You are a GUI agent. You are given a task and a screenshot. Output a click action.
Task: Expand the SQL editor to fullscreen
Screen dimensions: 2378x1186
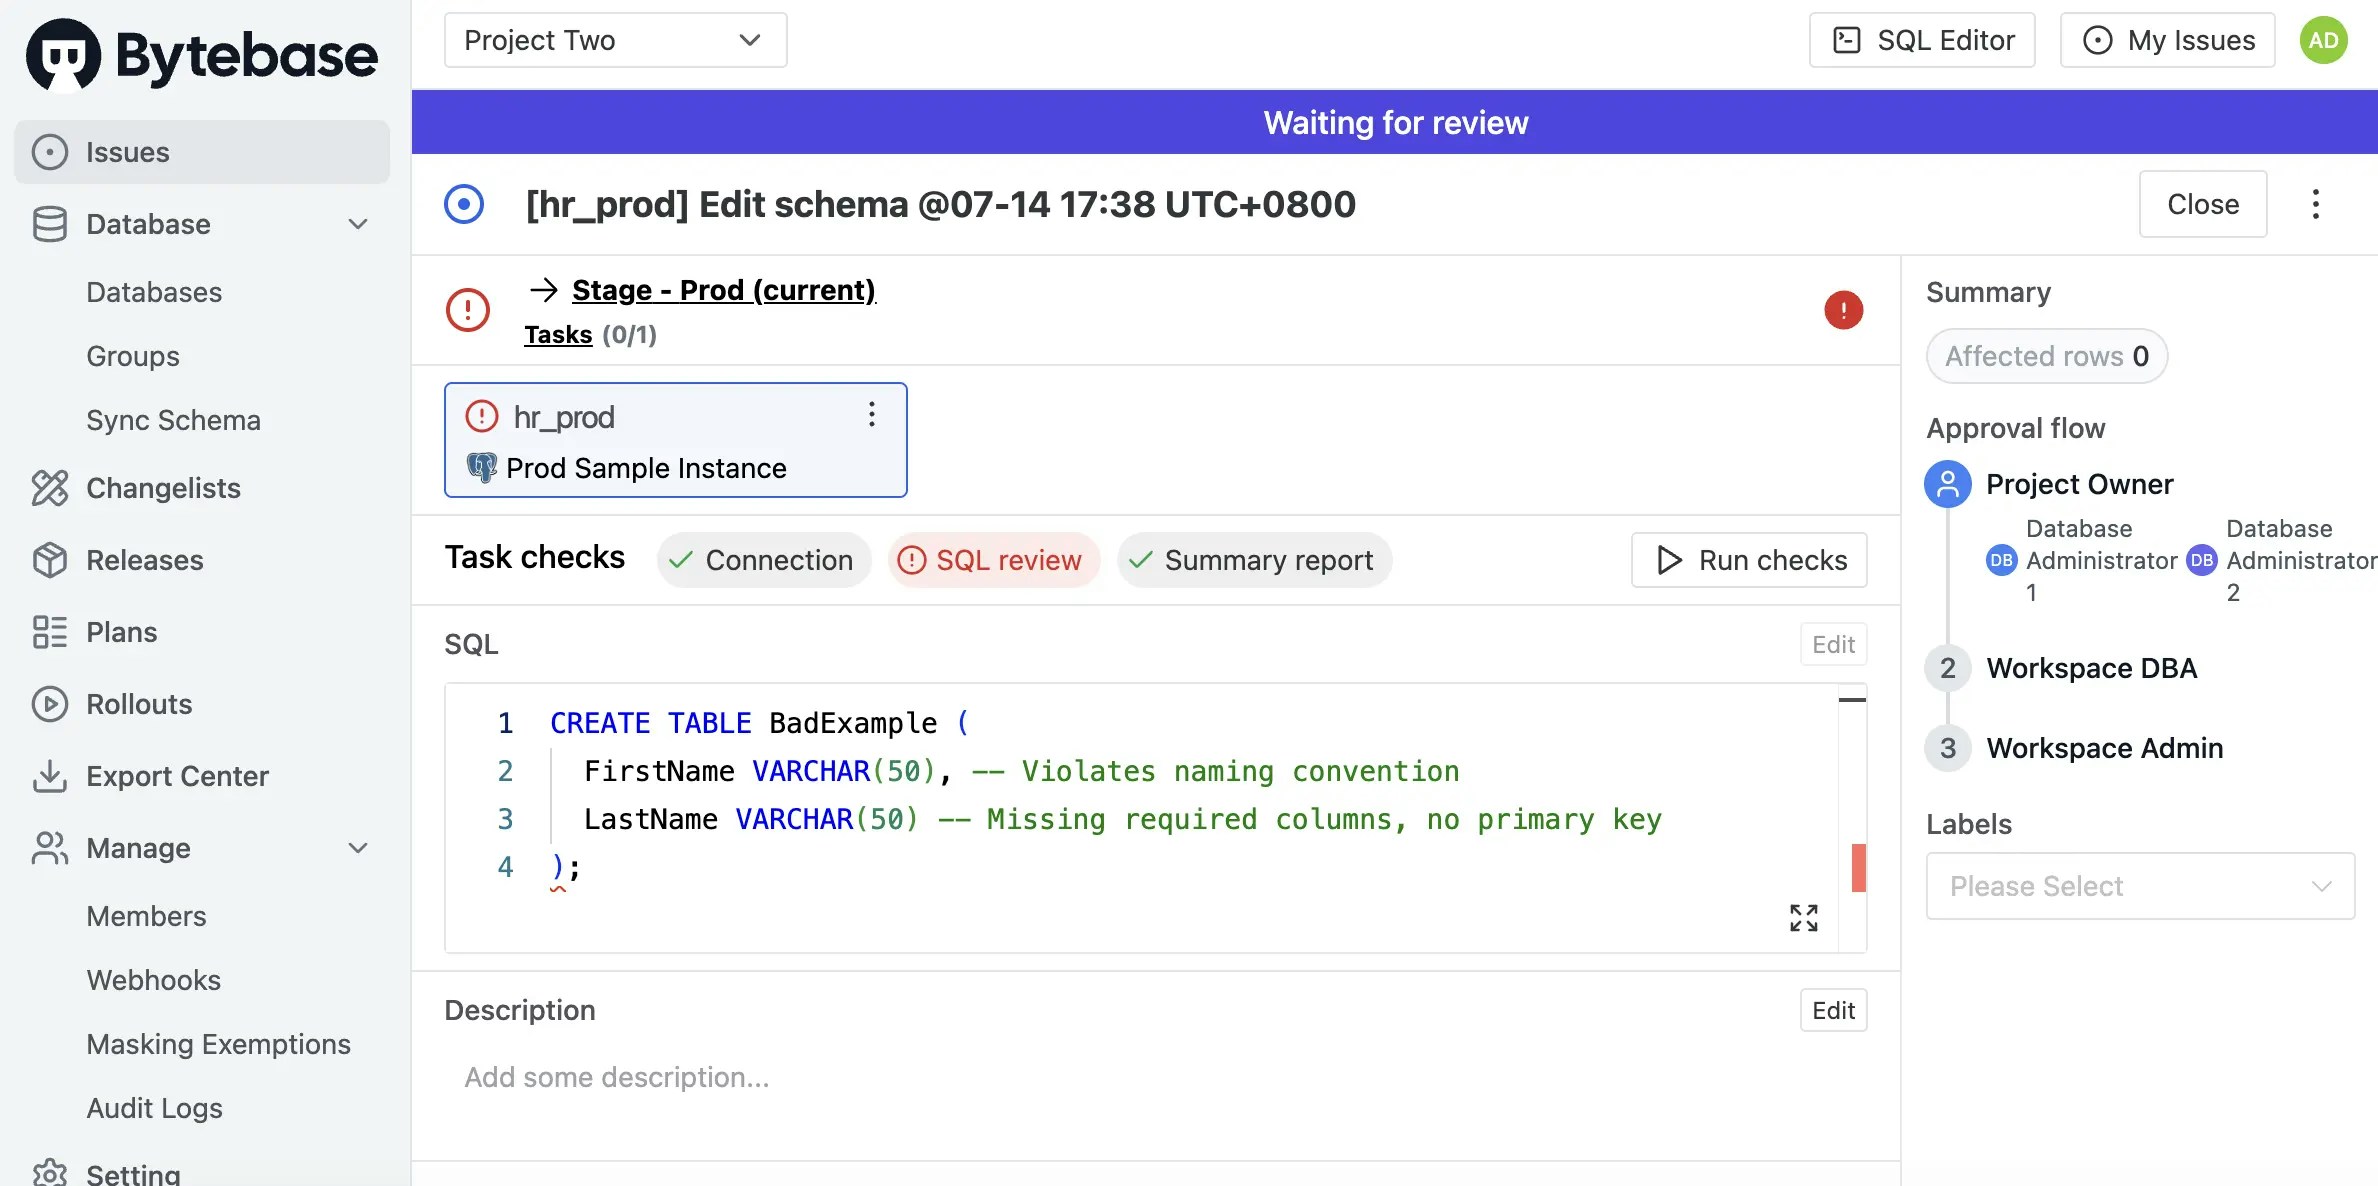[x=1803, y=917]
